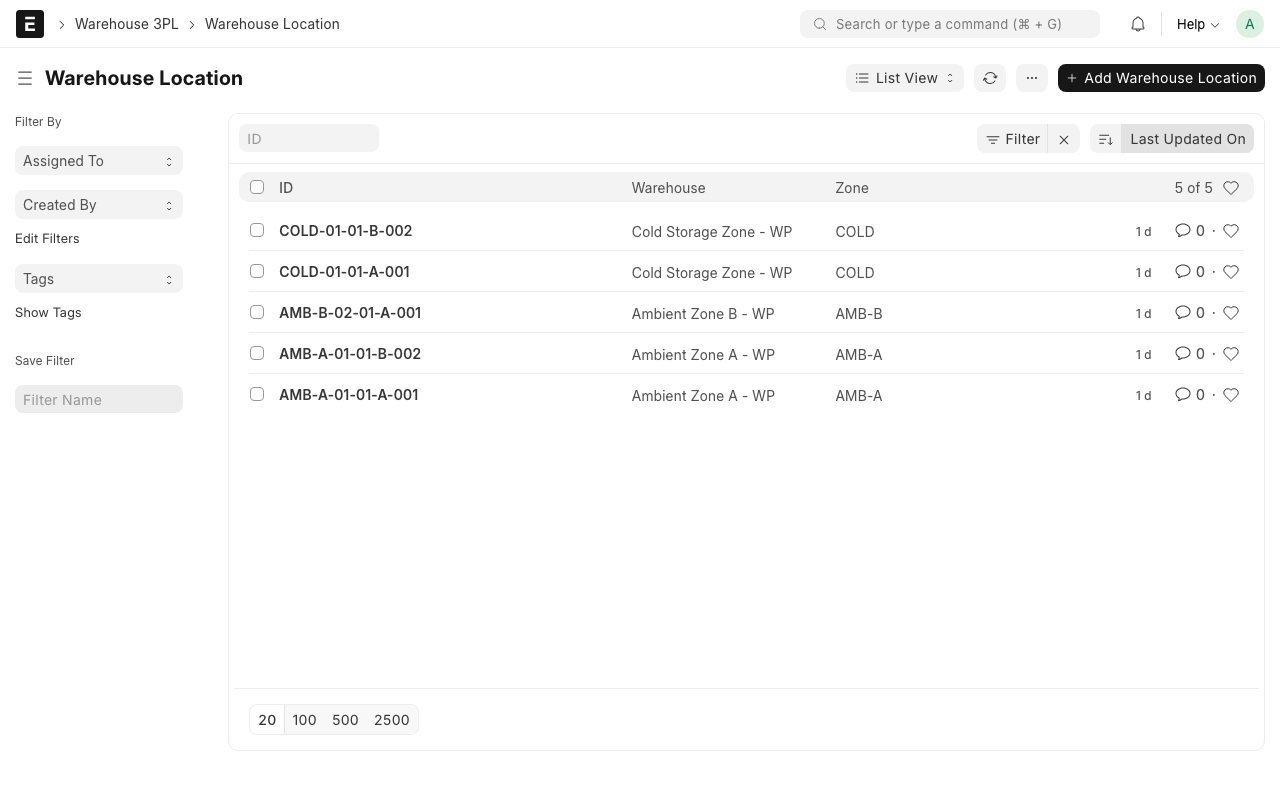Refresh the warehouse location list

(x=990, y=78)
